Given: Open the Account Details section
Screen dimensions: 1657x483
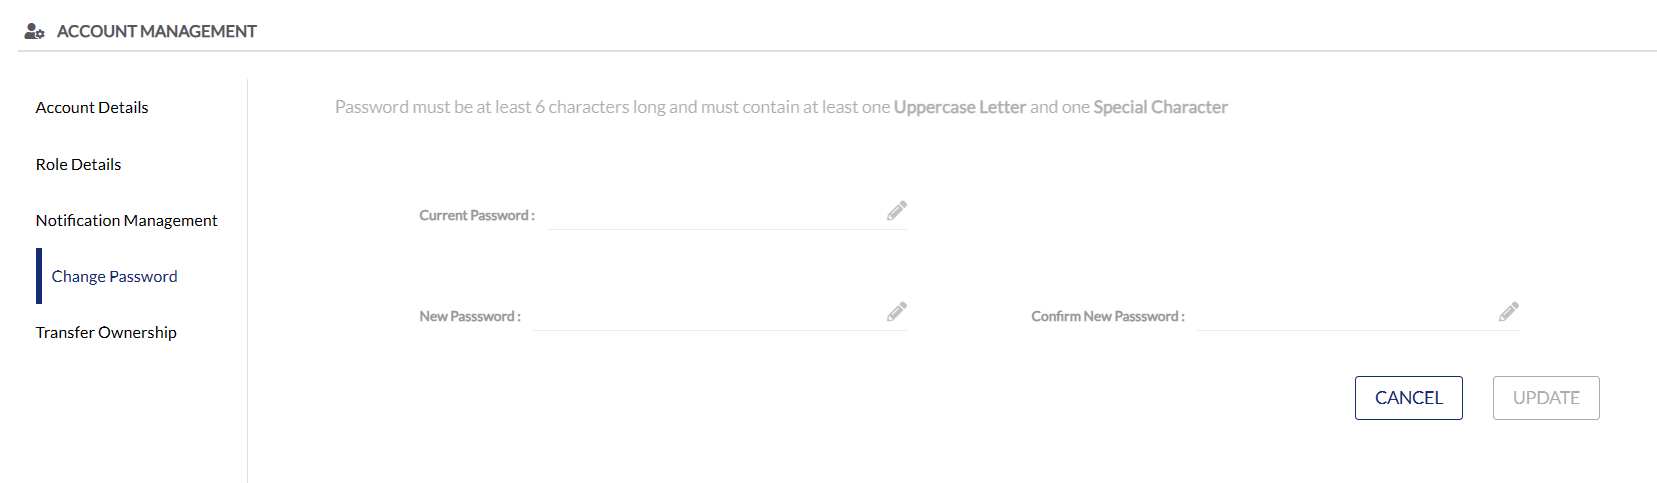Looking at the screenshot, I should point(92,107).
